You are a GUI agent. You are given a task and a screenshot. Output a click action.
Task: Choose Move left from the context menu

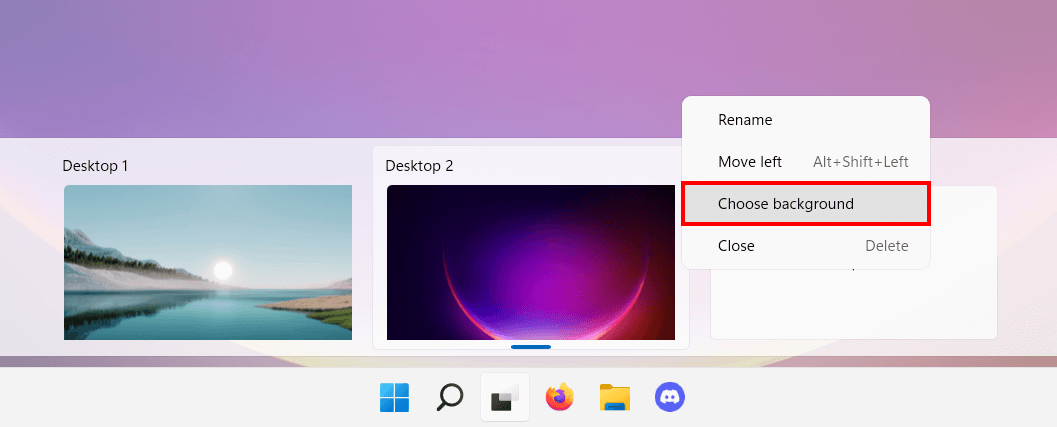coord(750,162)
